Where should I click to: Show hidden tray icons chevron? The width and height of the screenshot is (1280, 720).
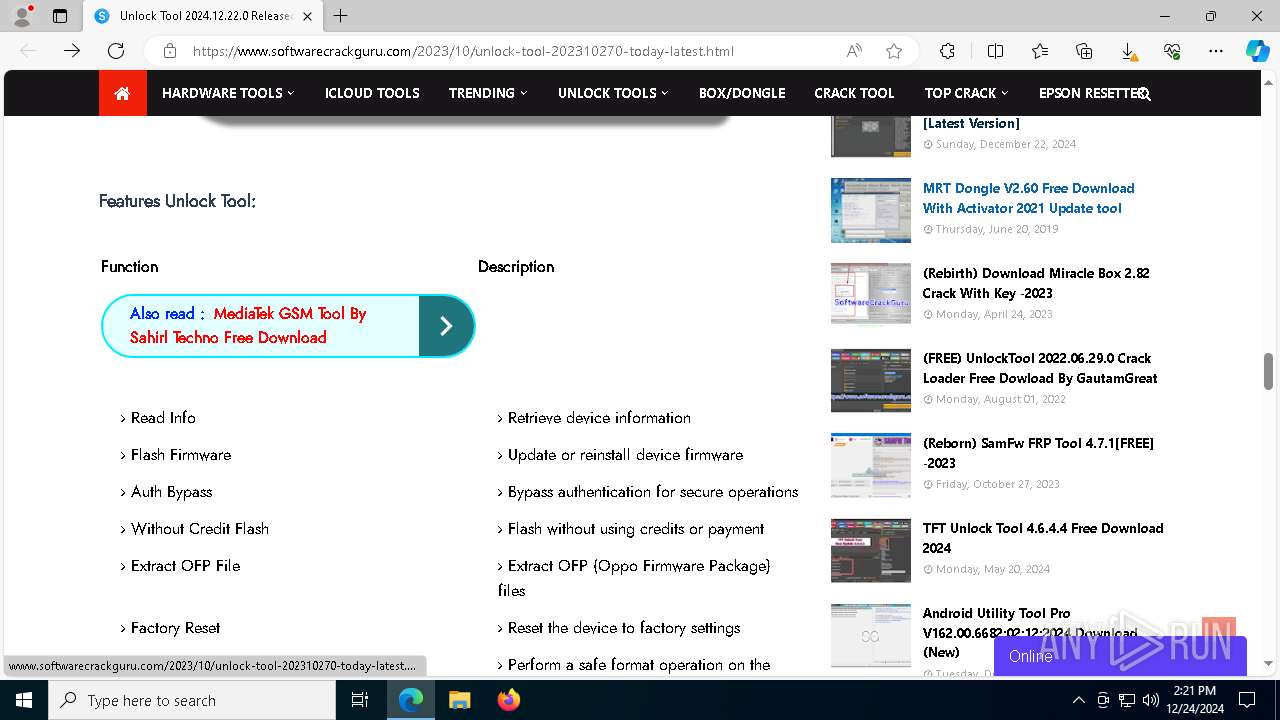pos(1078,700)
